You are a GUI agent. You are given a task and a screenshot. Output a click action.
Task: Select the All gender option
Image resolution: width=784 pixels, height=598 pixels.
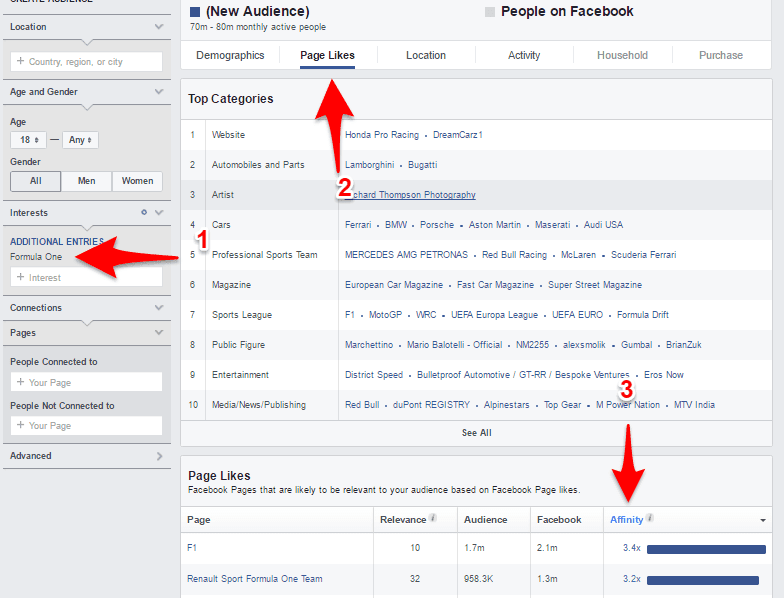click(36, 181)
